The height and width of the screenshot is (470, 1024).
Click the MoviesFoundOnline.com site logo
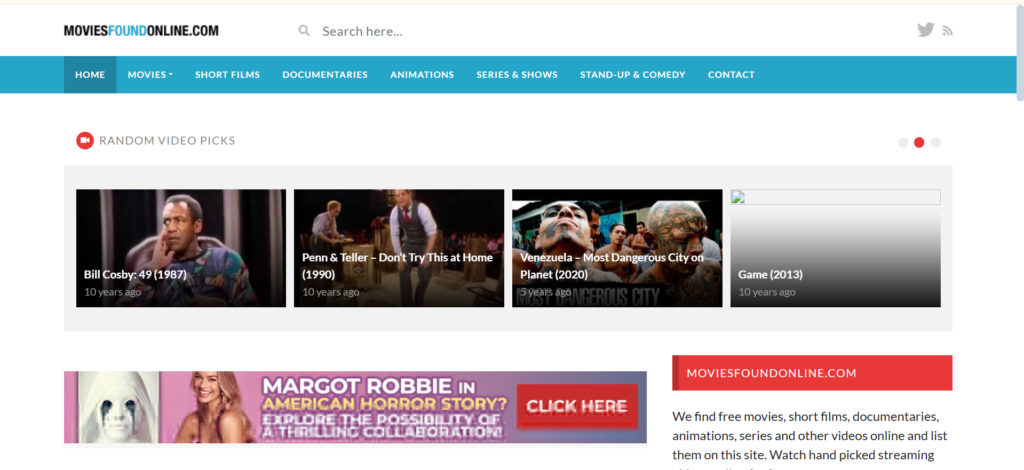[141, 31]
